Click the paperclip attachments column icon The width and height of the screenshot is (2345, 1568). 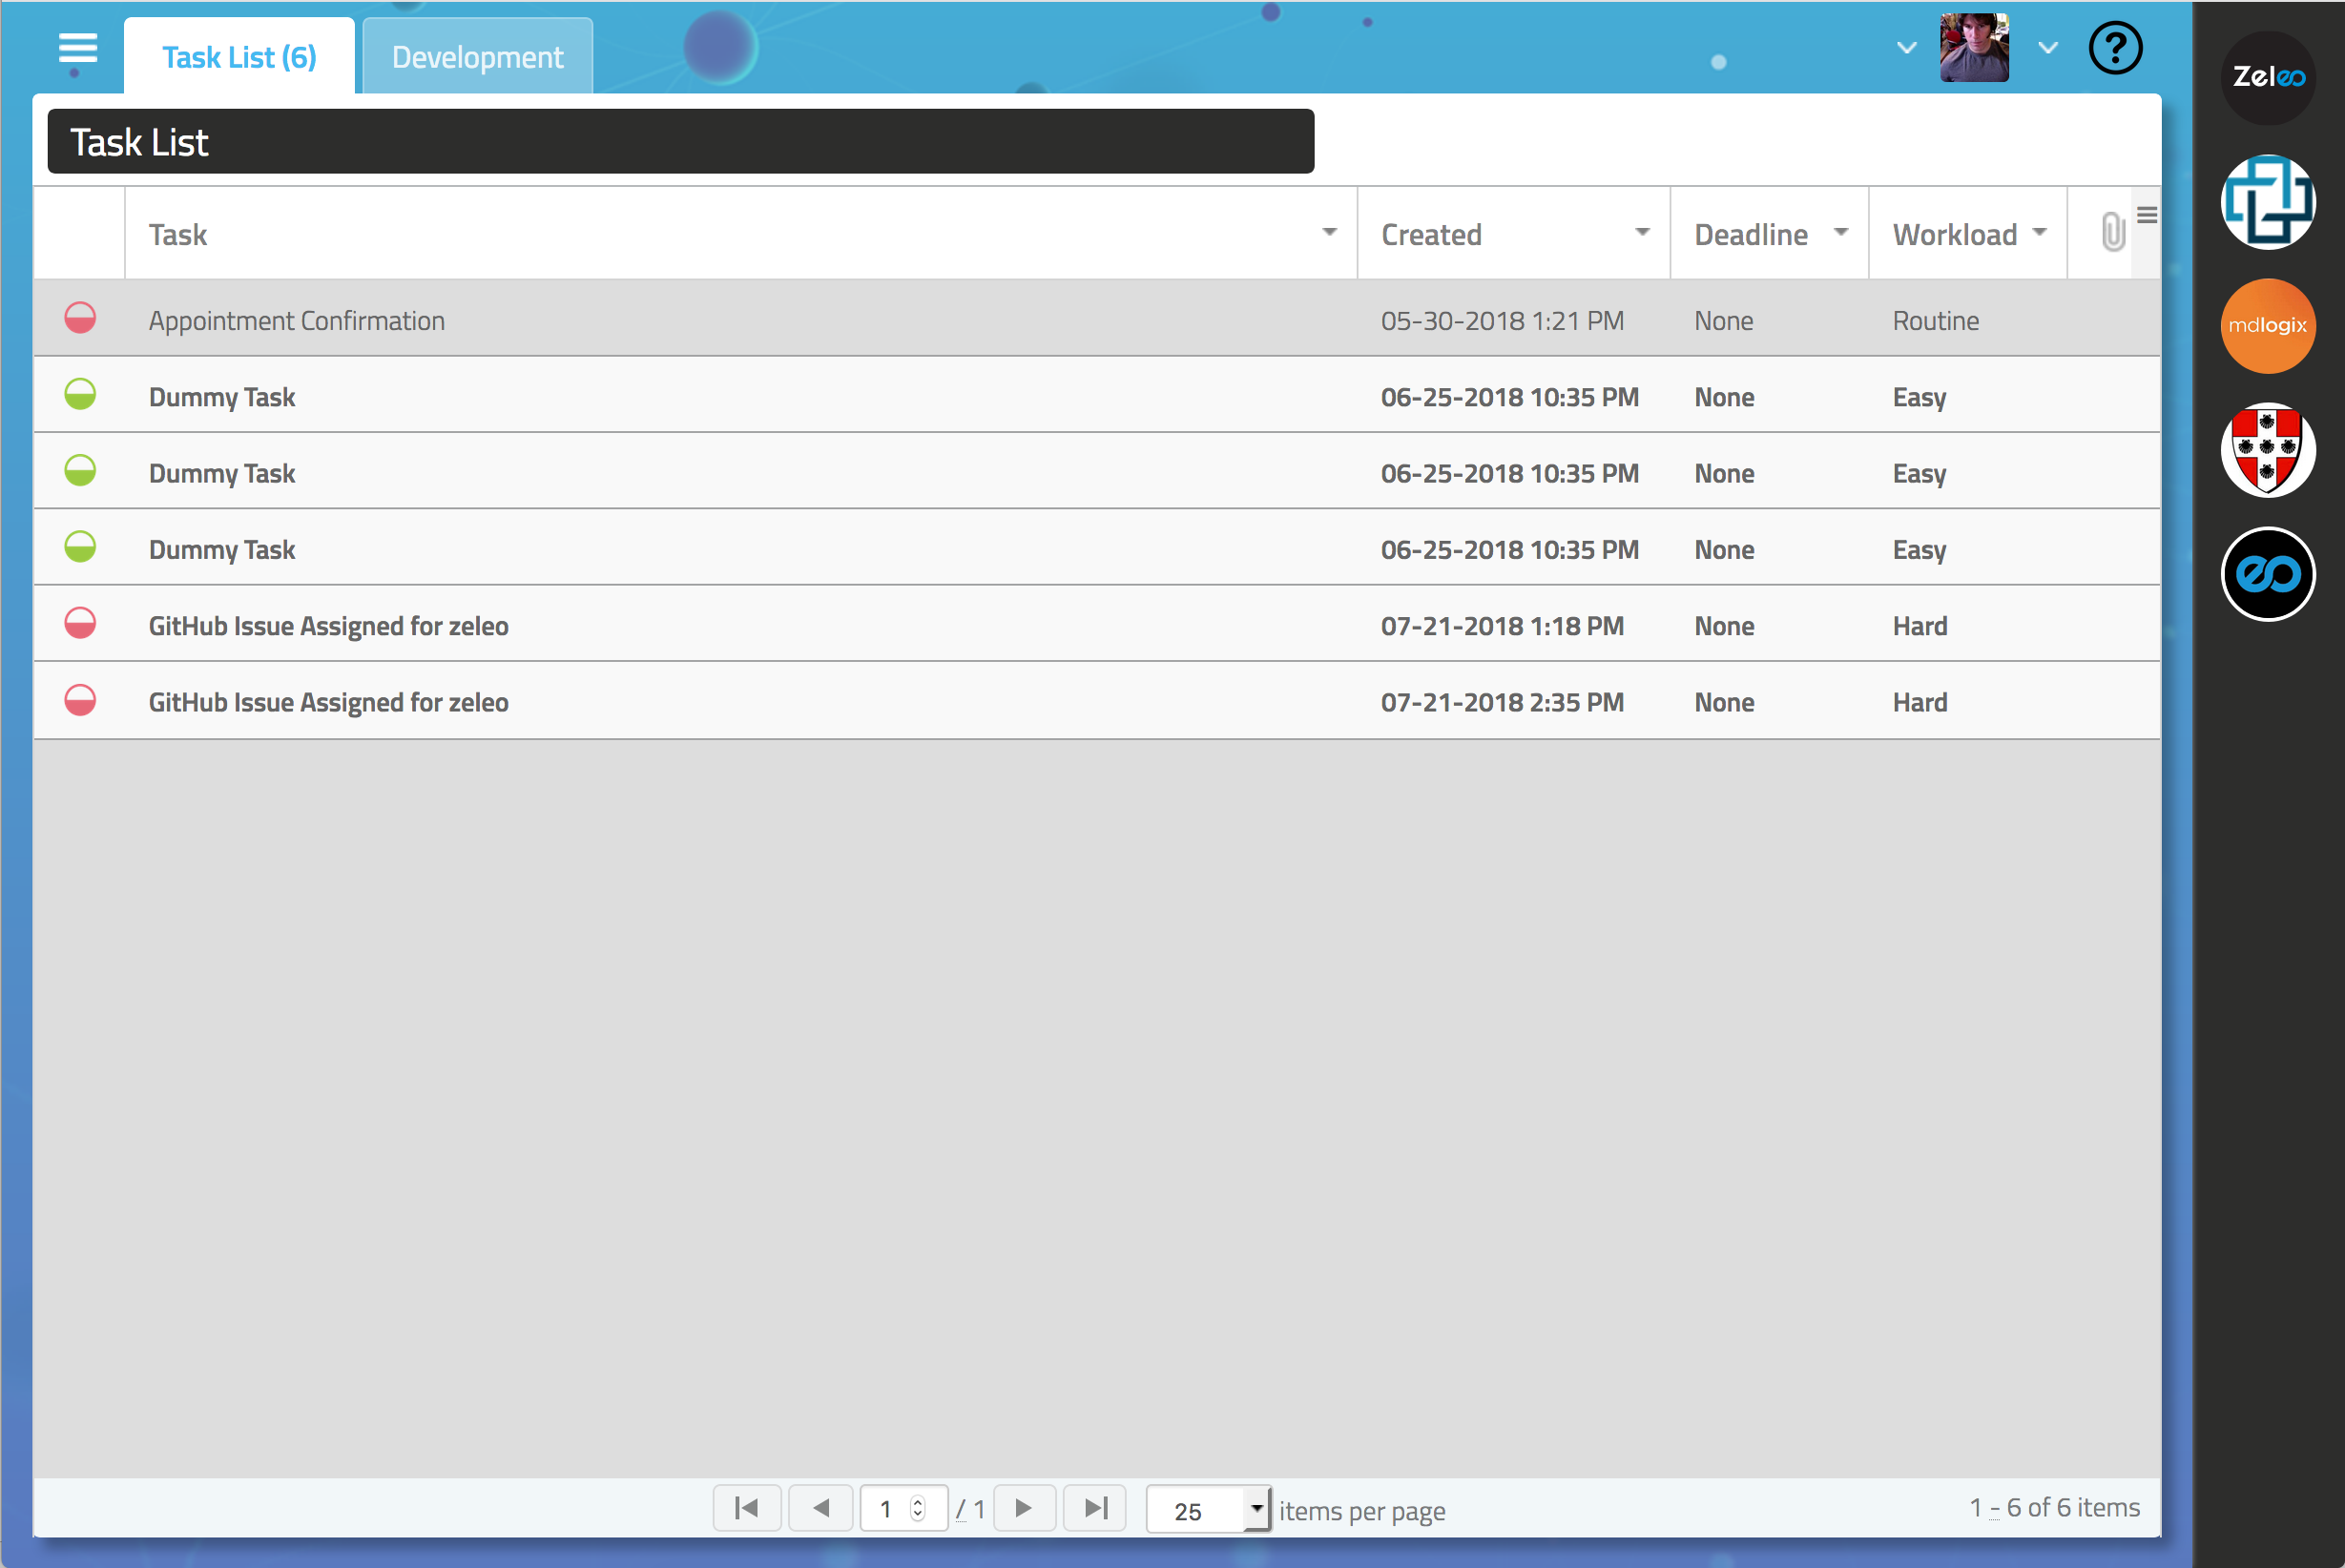(x=2111, y=233)
